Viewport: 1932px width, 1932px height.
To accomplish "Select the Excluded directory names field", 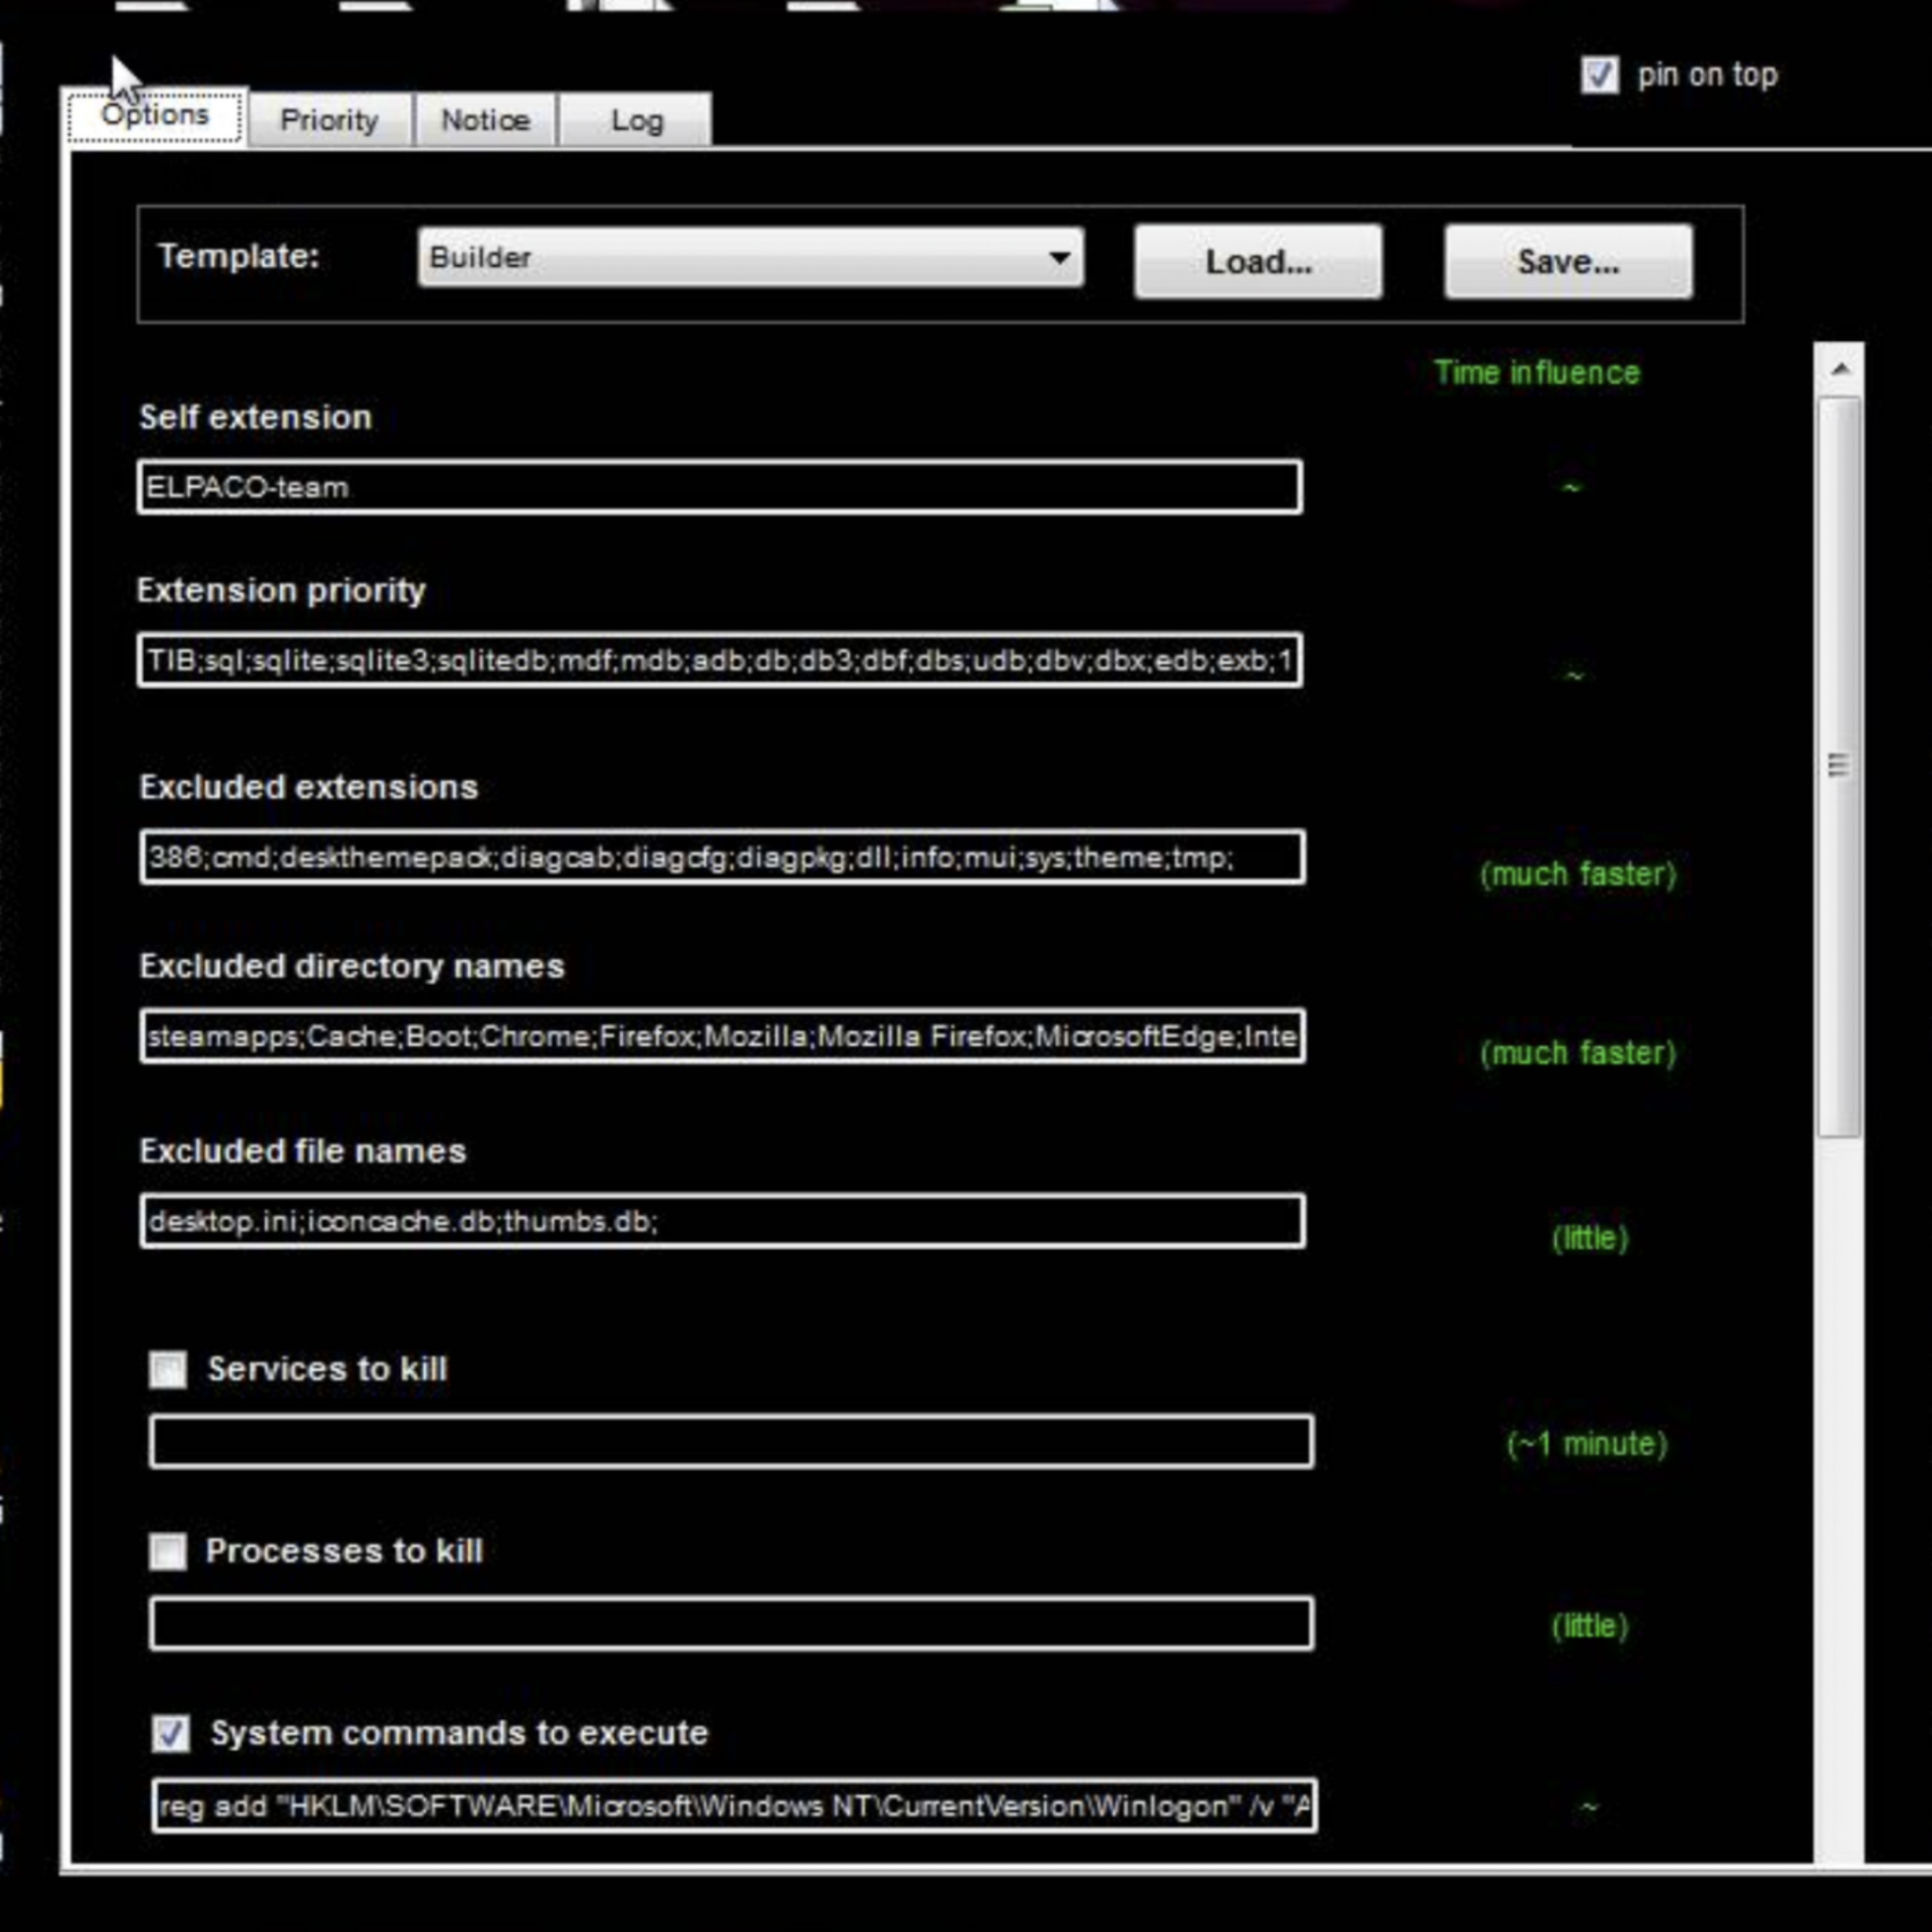I will pyautogui.click(x=722, y=1036).
